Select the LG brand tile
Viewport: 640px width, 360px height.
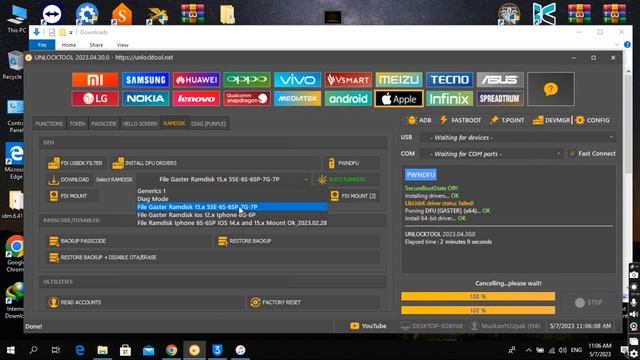click(x=95, y=98)
